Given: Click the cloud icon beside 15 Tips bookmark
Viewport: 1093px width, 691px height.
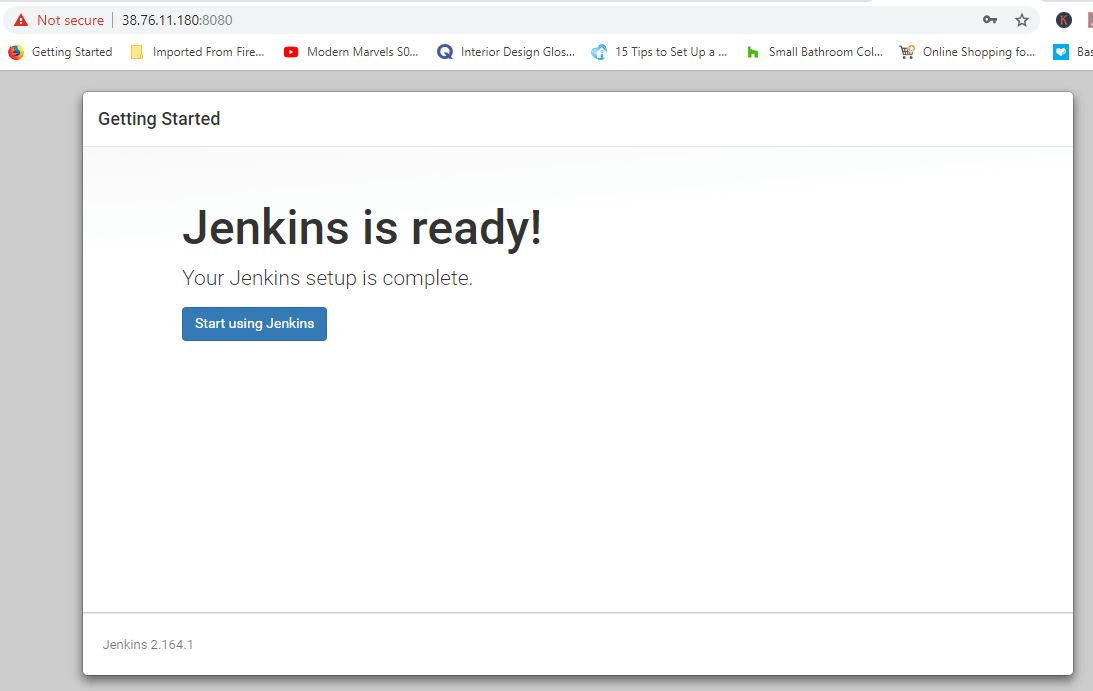Looking at the screenshot, I should coord(599,52).
